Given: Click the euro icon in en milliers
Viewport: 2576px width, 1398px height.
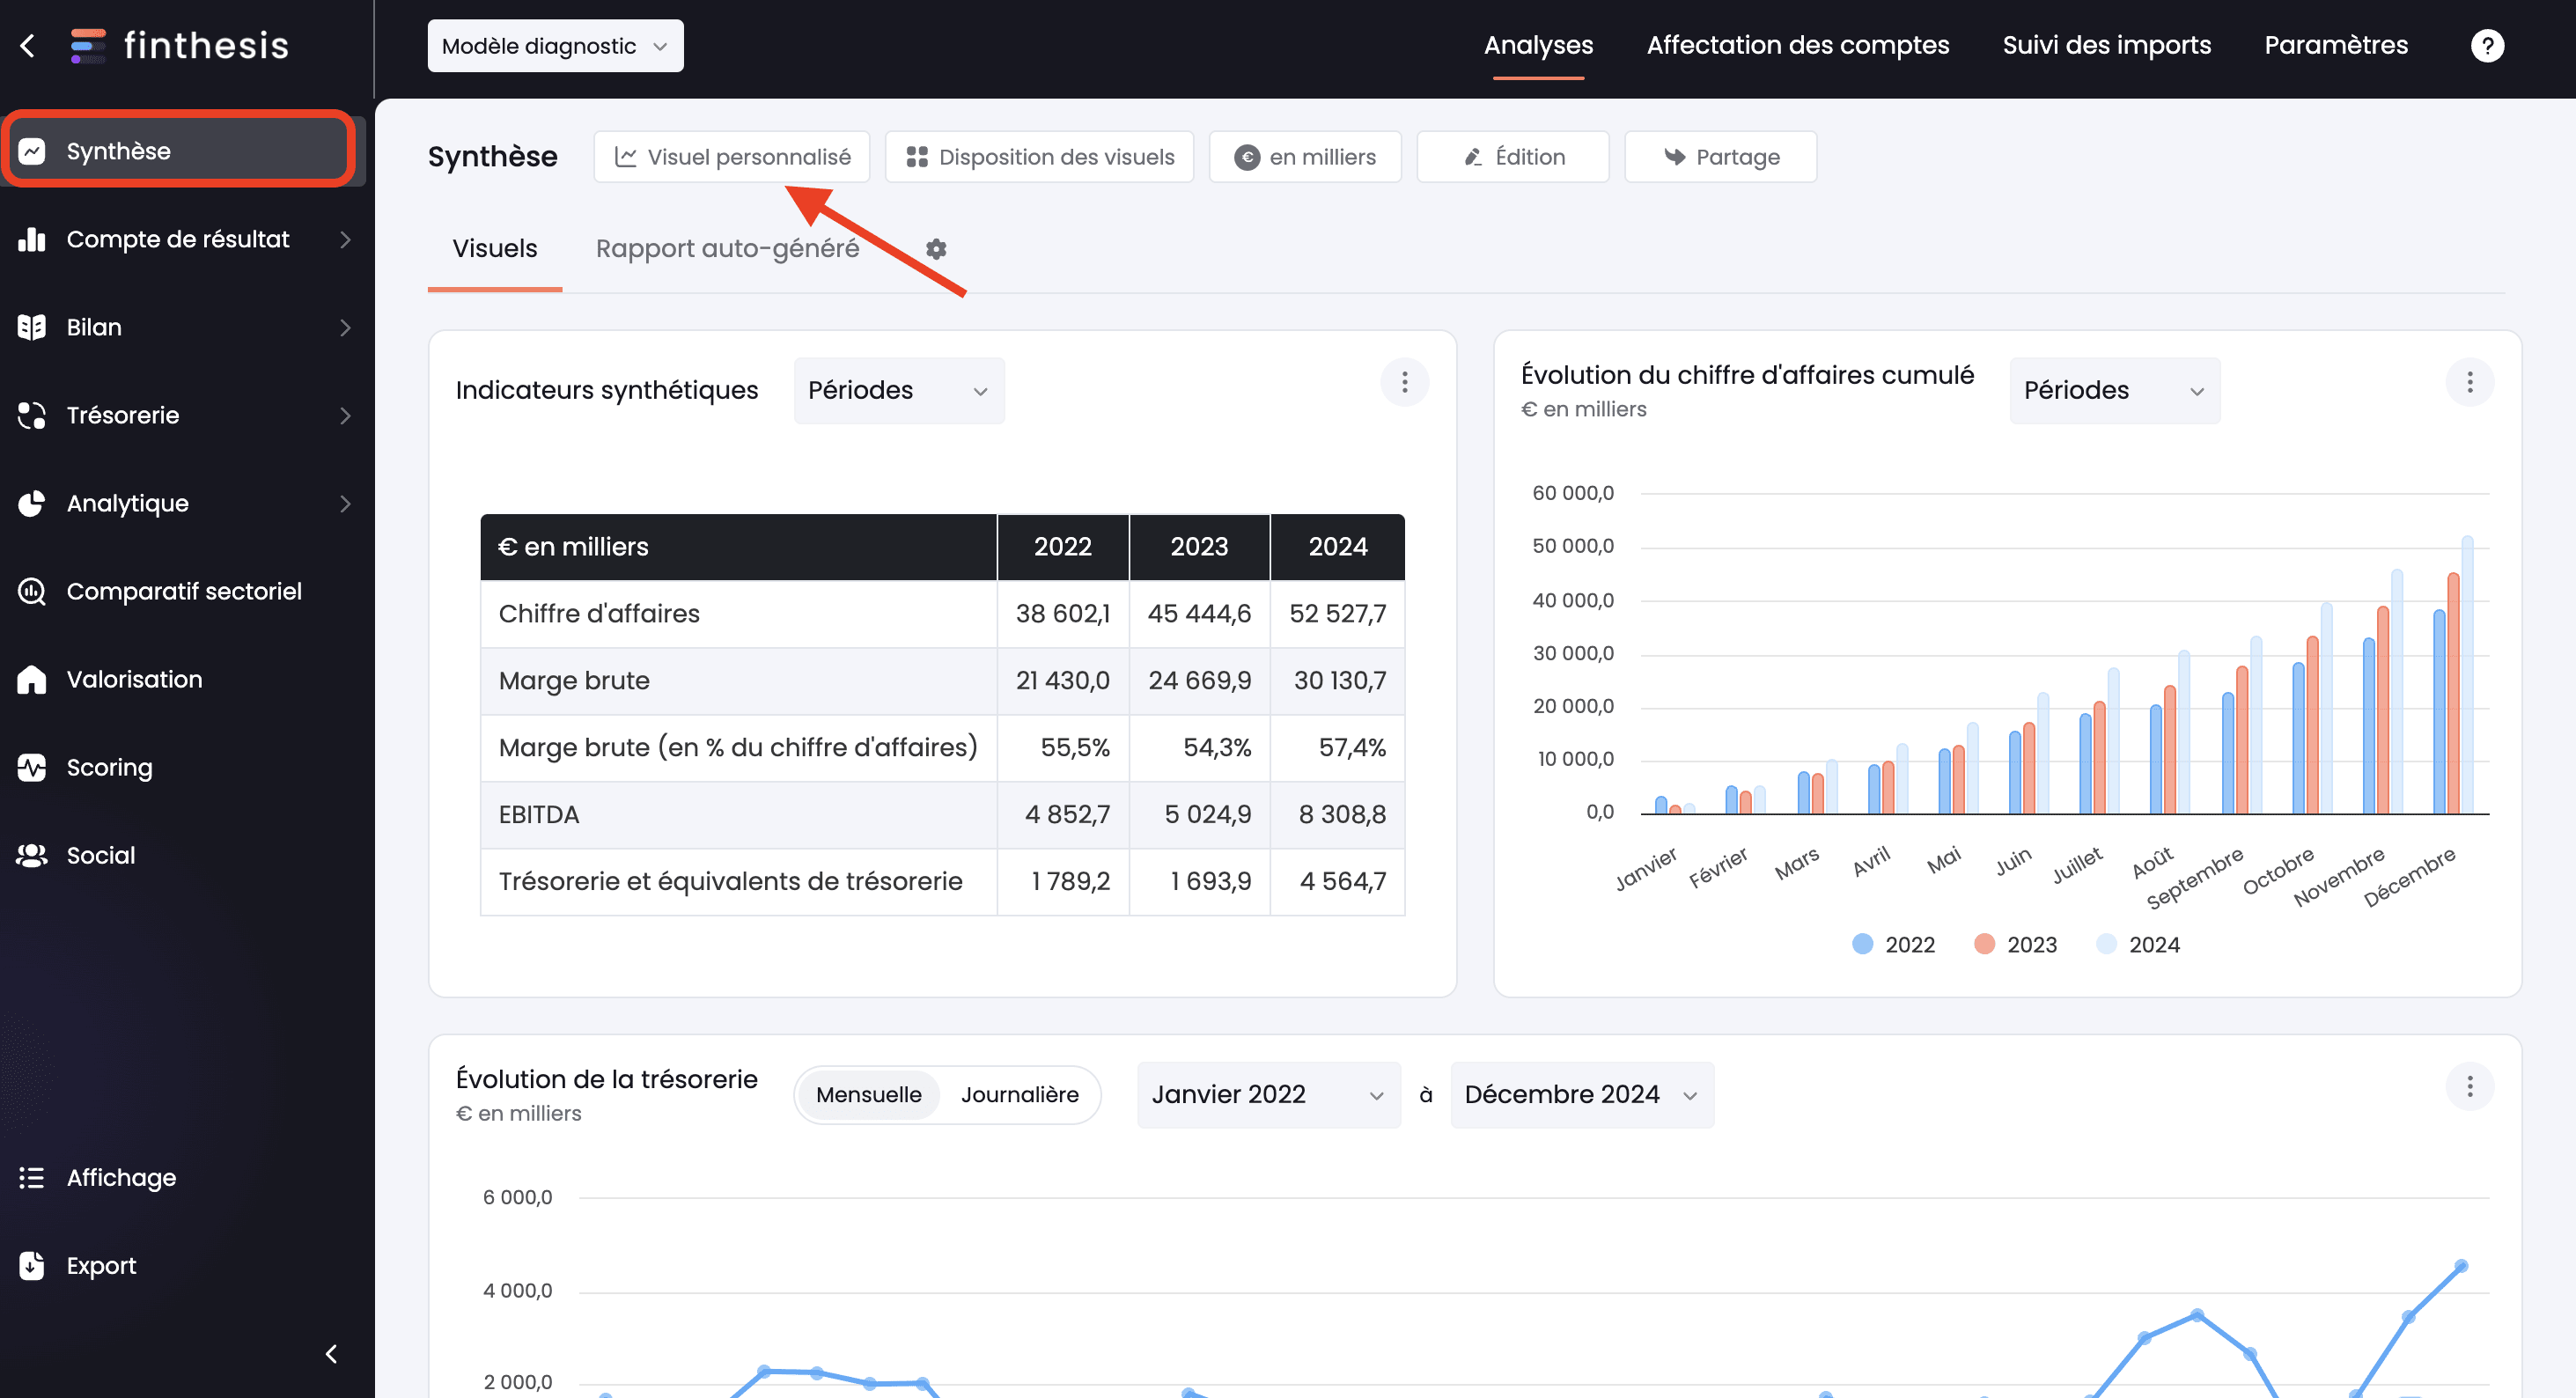Looking at the screenshot, I should 1247,157.
